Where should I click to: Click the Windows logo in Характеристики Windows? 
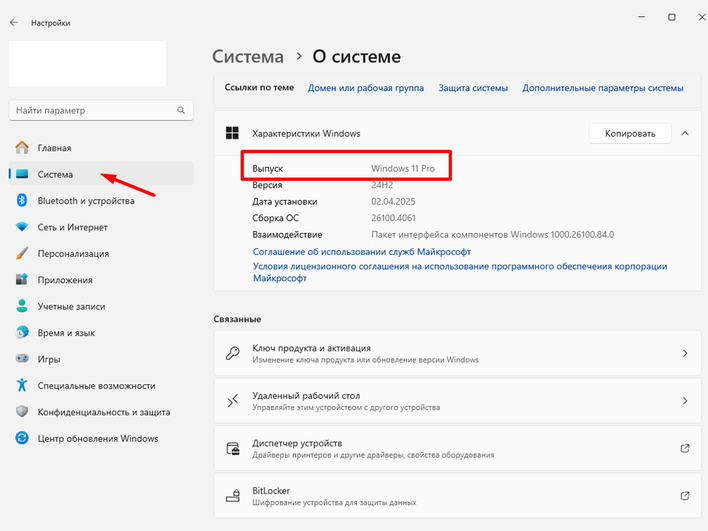pos(232,133)
